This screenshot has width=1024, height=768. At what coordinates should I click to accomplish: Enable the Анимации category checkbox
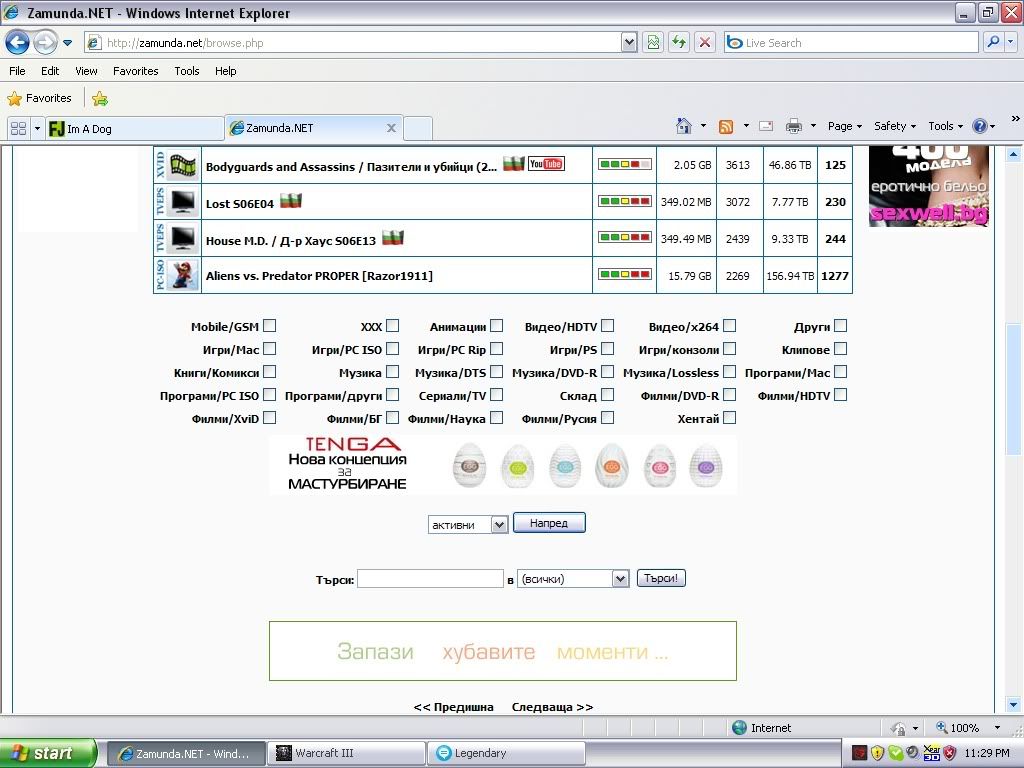click(x=497, y=325)
